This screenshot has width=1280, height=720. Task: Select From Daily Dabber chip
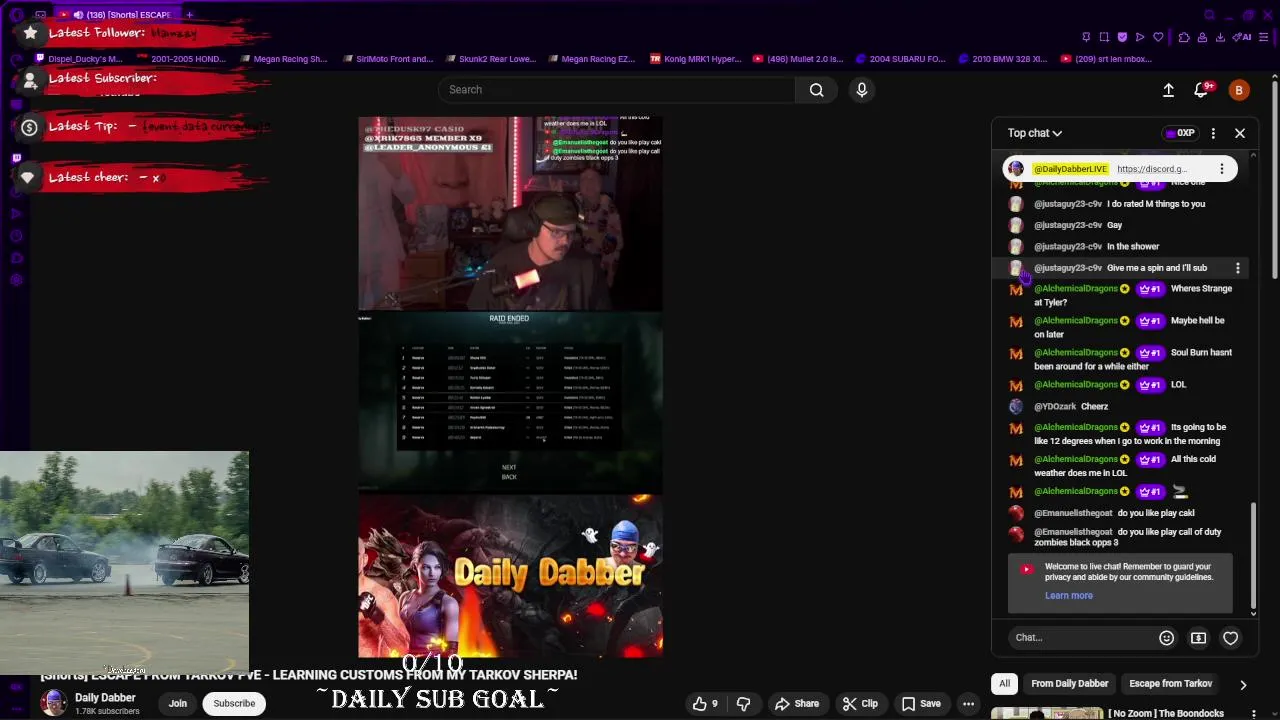pyautogui.click(x=1070, y=684)
